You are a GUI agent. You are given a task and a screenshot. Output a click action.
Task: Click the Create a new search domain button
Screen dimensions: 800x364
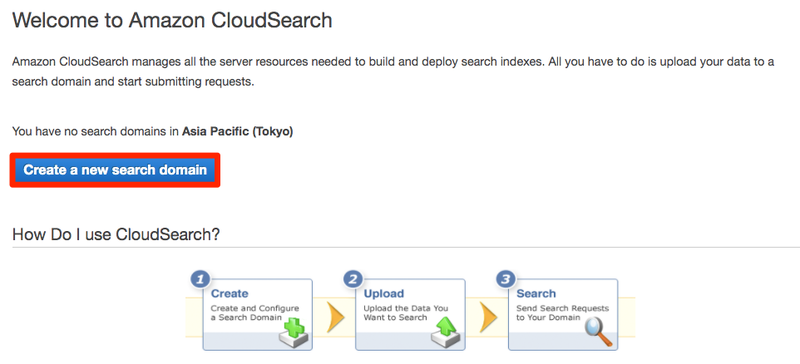pyautogui.click(x=115, y=170)
